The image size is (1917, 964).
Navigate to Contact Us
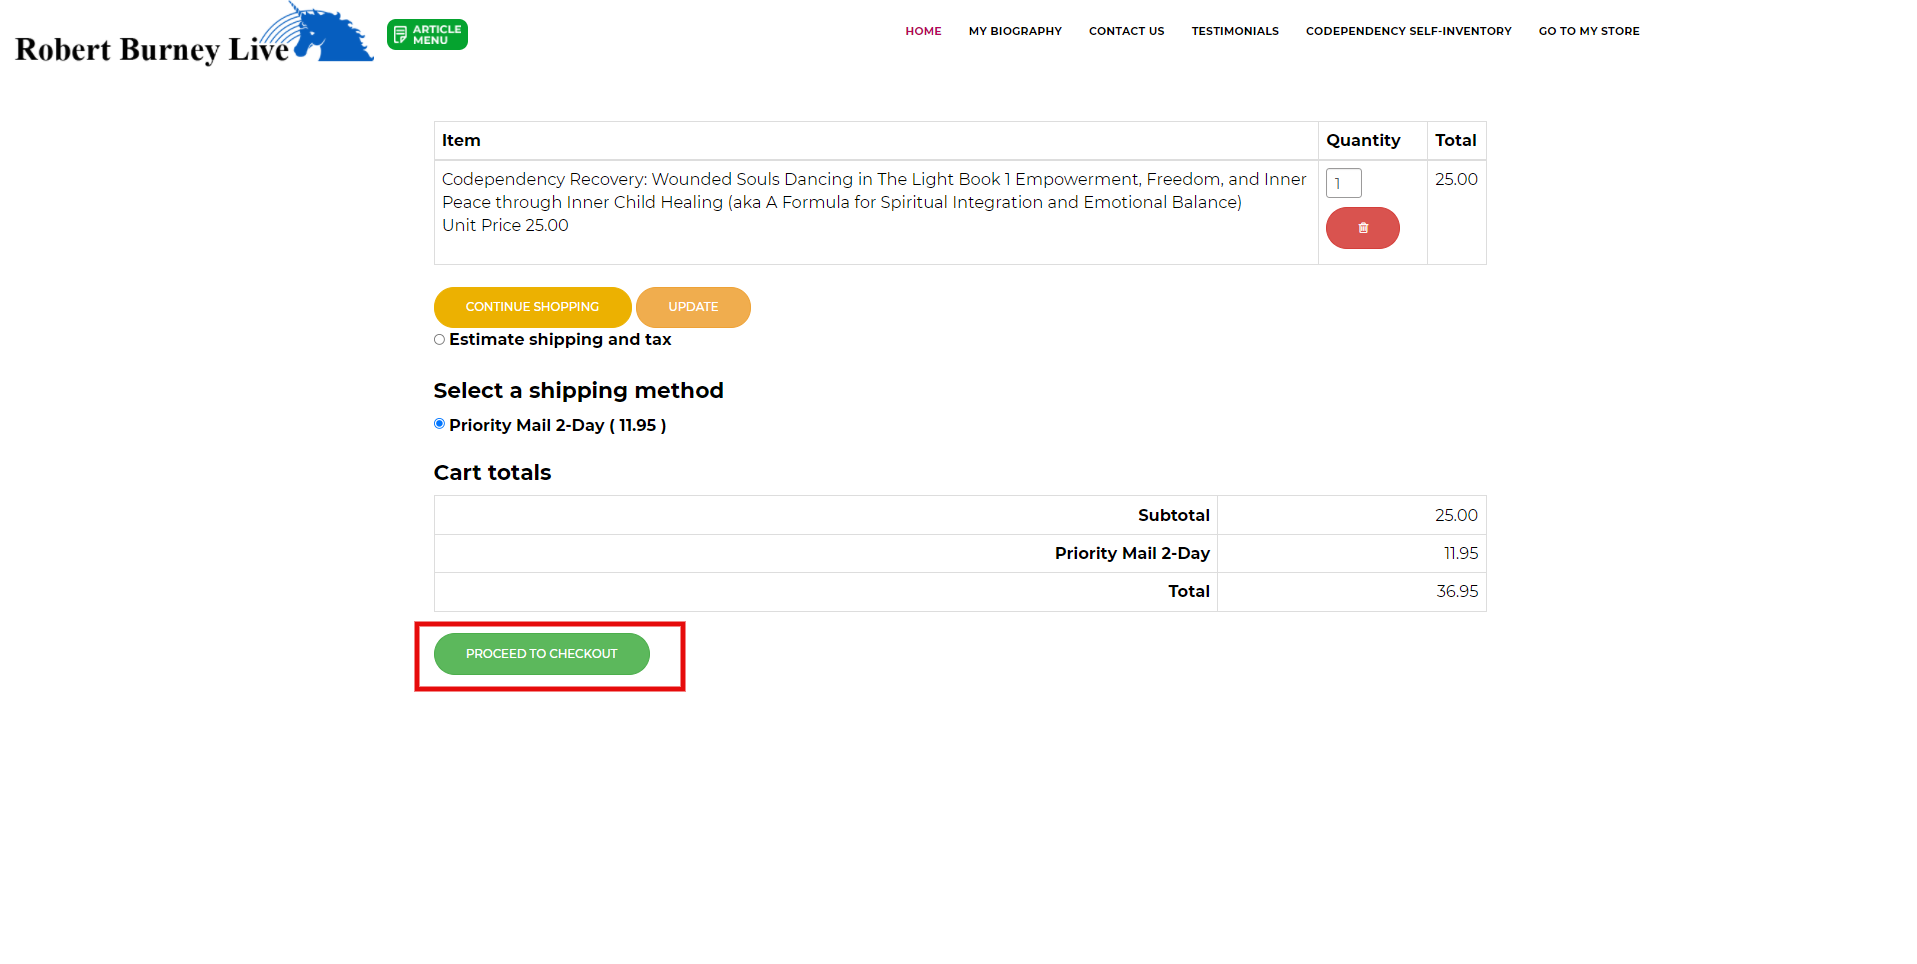[1126, 31]
